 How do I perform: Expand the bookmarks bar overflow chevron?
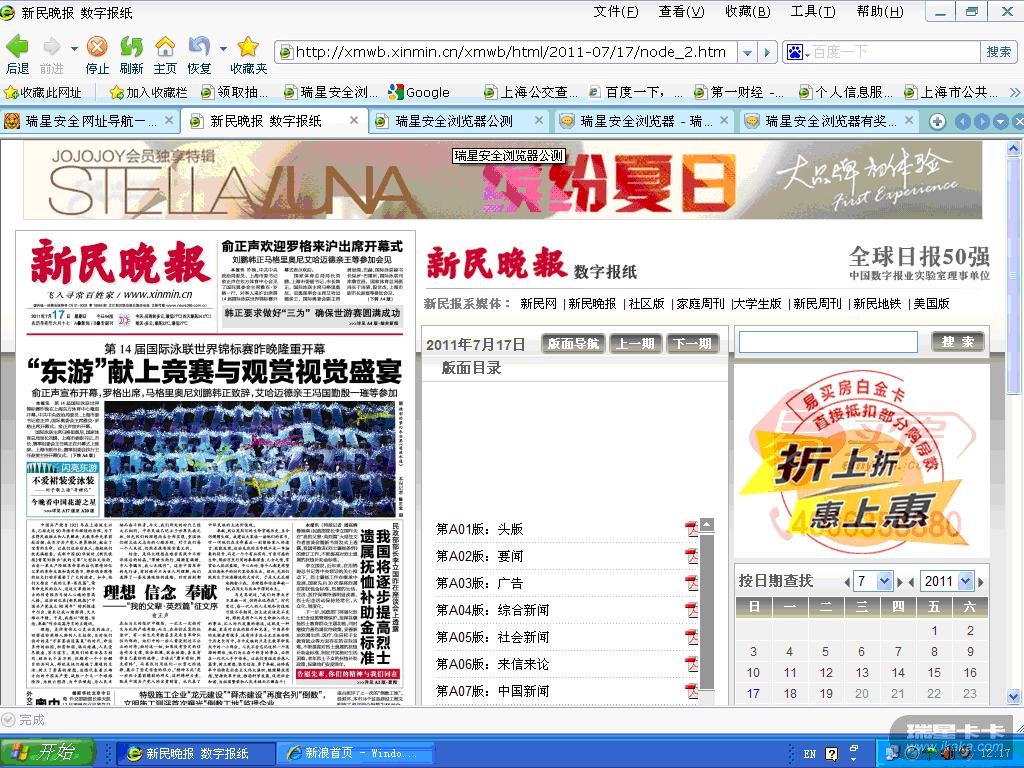pos(1015,93)
